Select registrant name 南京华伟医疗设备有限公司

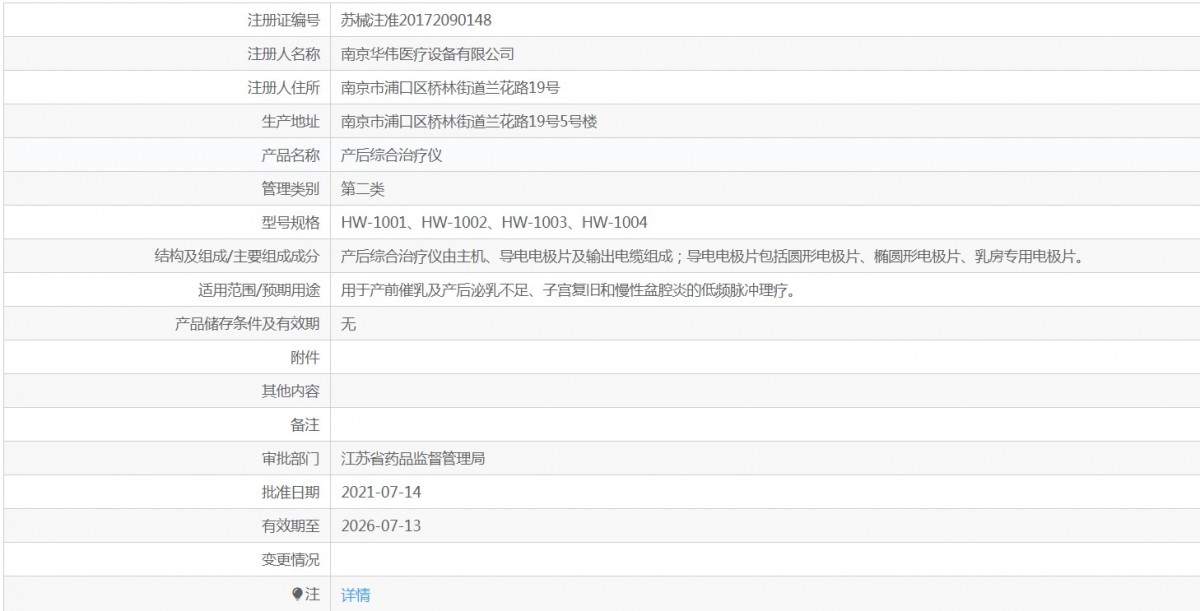428,54
